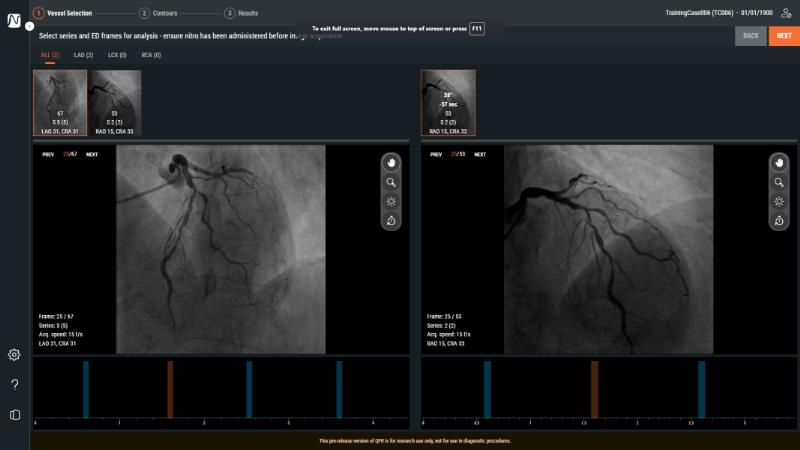Advance to NEXT frame in right viewer
The height and width of the screenshot is (450, 800).
(x=480, y=155)
